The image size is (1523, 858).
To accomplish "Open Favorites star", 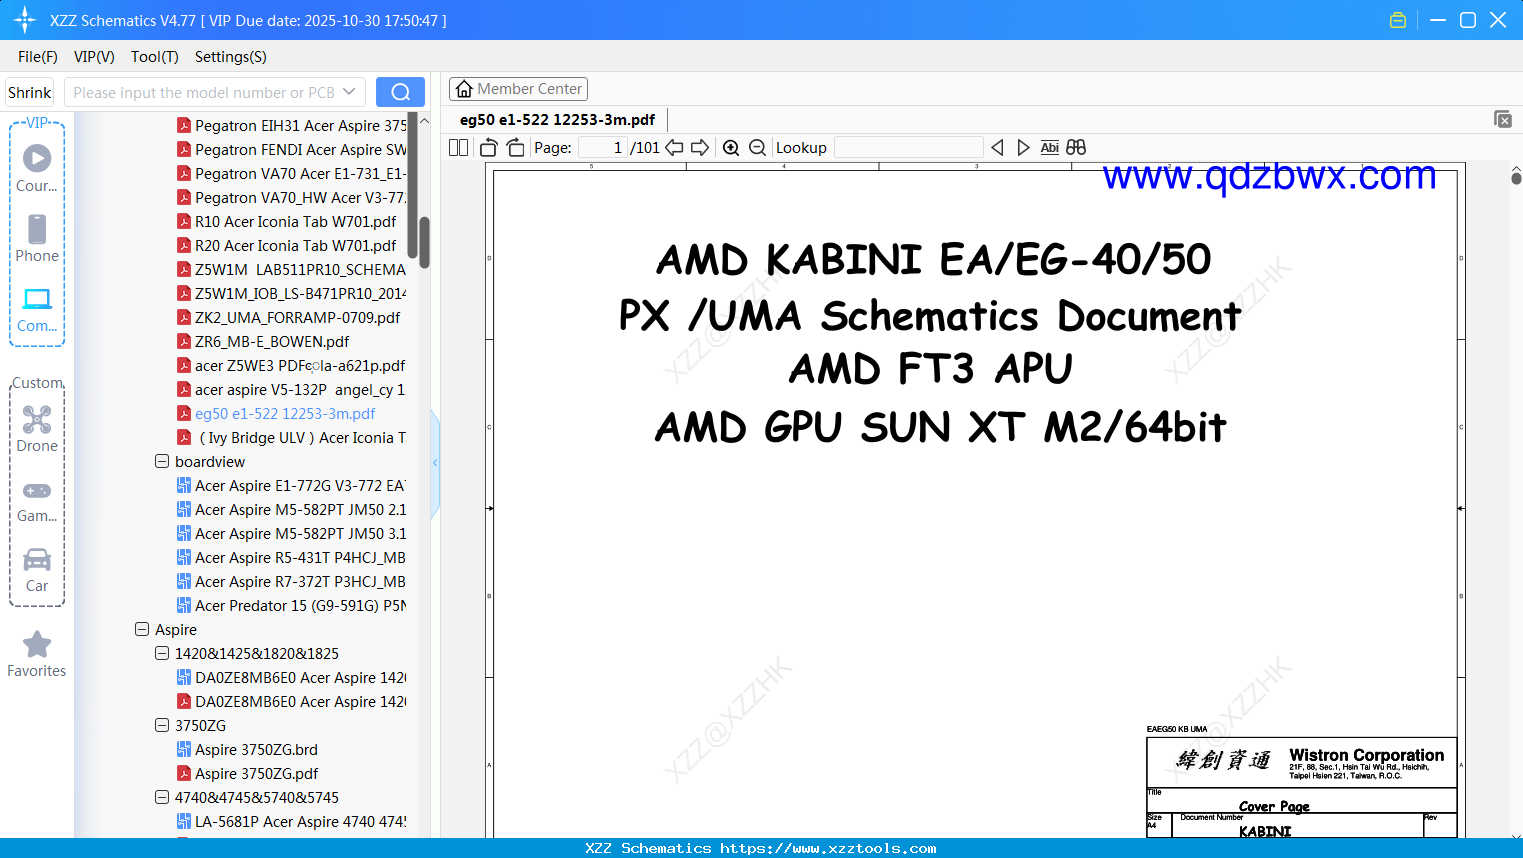I will [x=37, y=655].
